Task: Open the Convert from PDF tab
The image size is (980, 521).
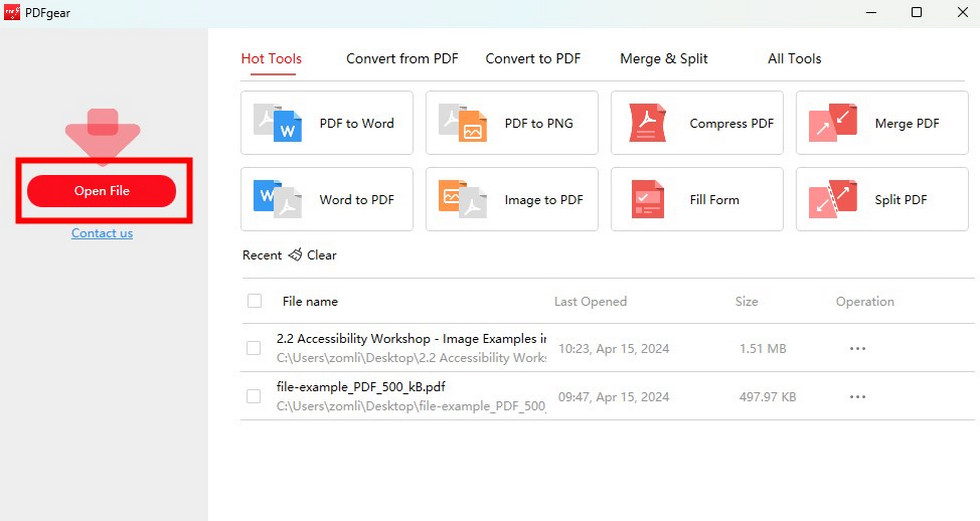Action: point(402,59)
